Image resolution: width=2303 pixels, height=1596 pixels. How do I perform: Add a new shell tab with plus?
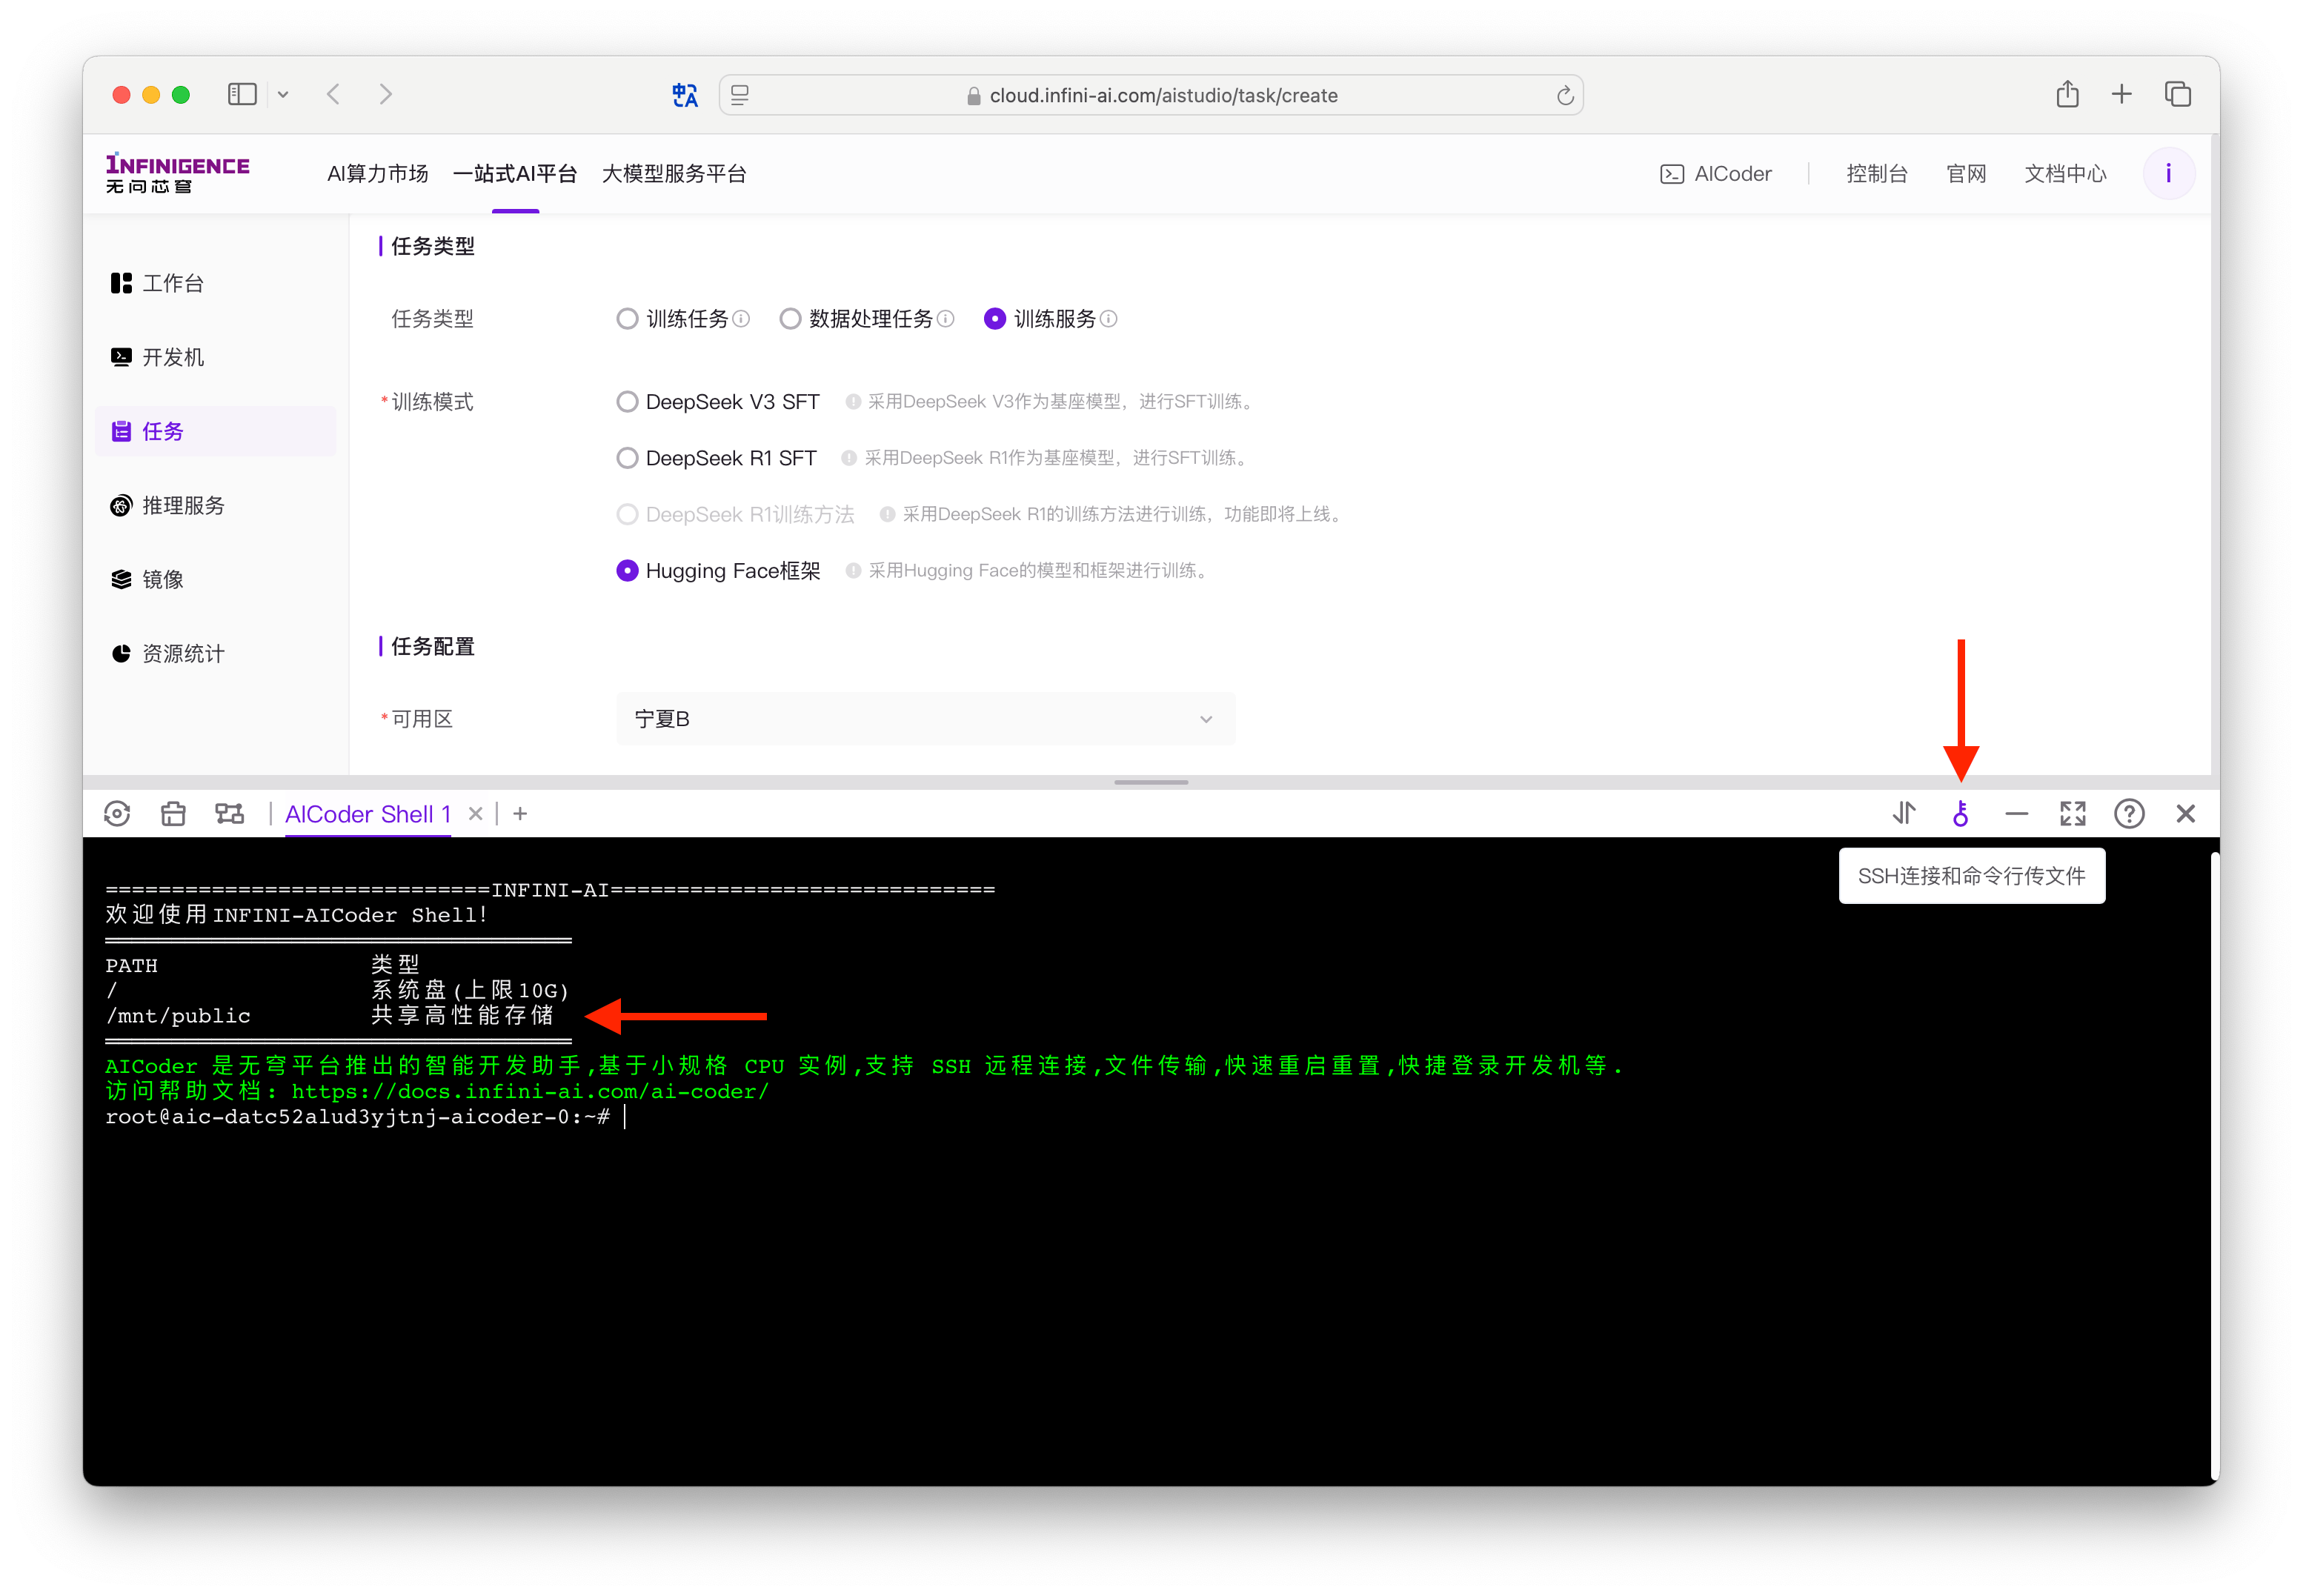(520, 814)
